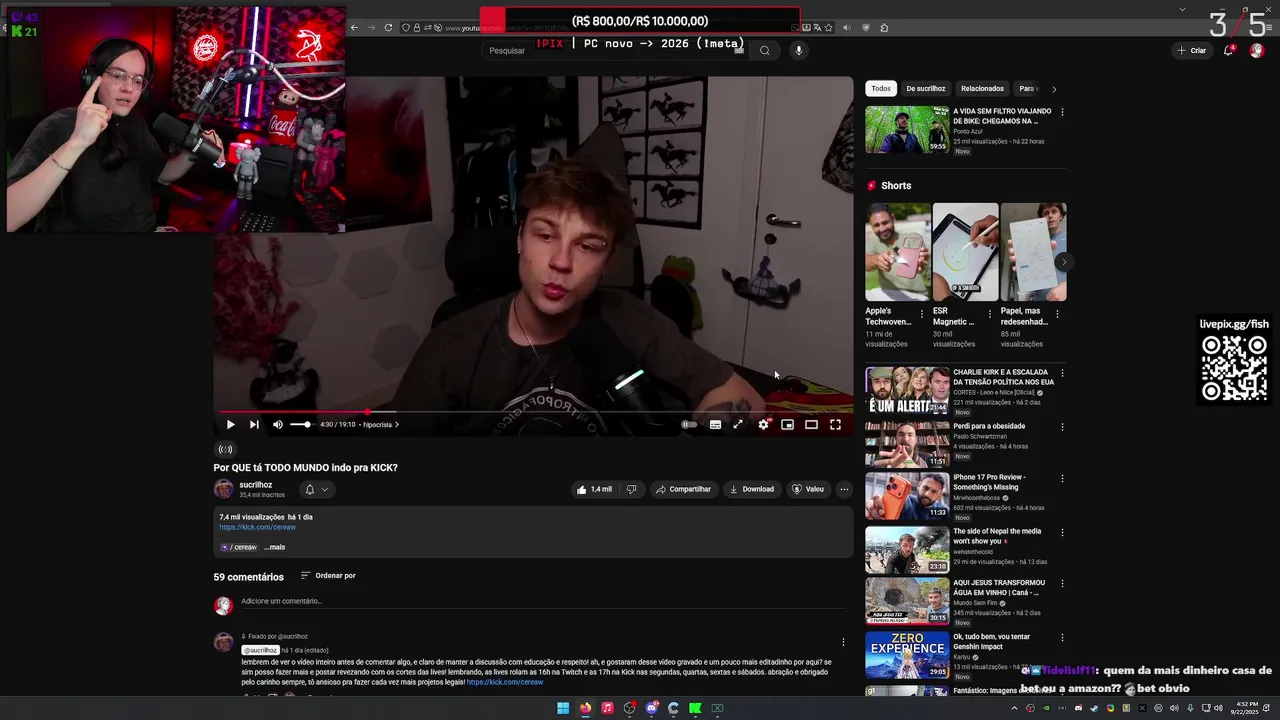Switch to theater mode
The height and width of the screenshot is (720, 1280).
(811, 424)
